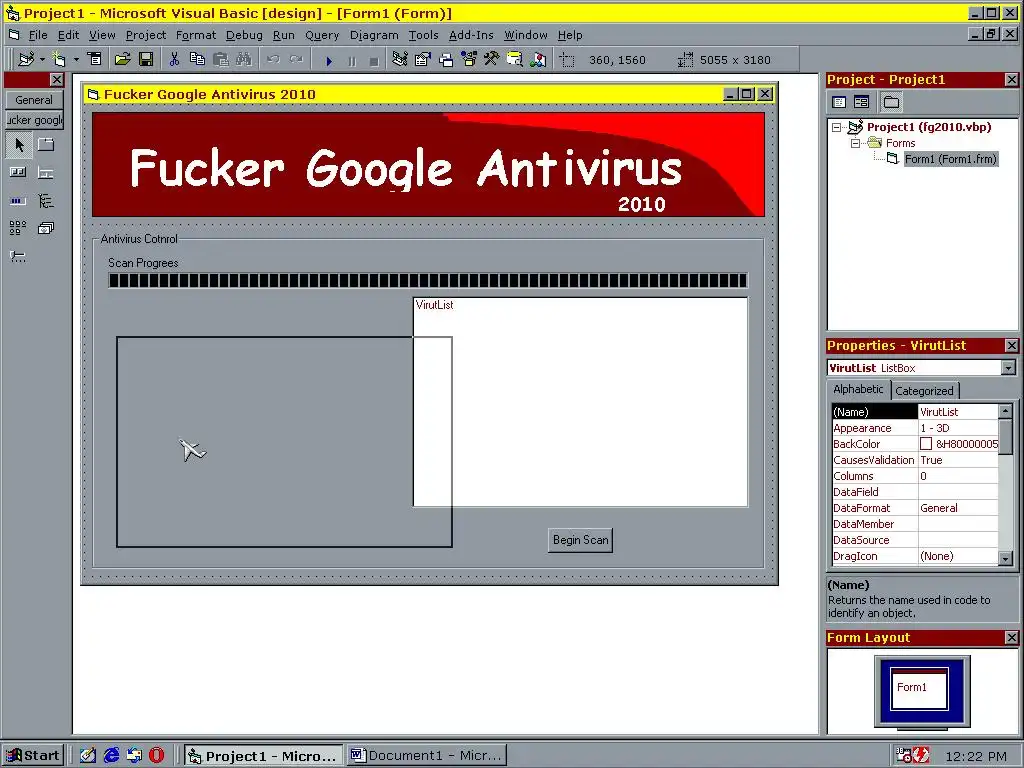Click the Project1 Visual Basic taskbar button

263,756
